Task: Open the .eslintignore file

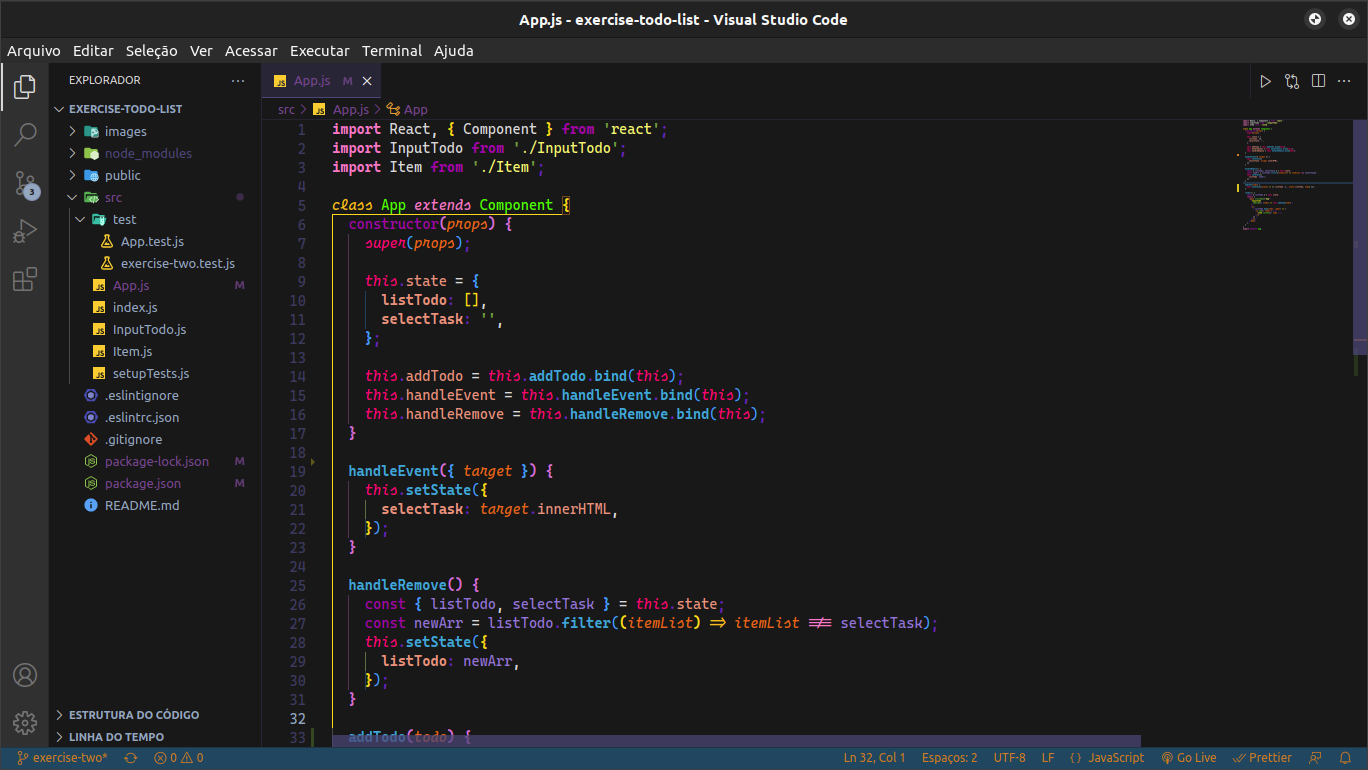Action: click(x=153, y=395)
